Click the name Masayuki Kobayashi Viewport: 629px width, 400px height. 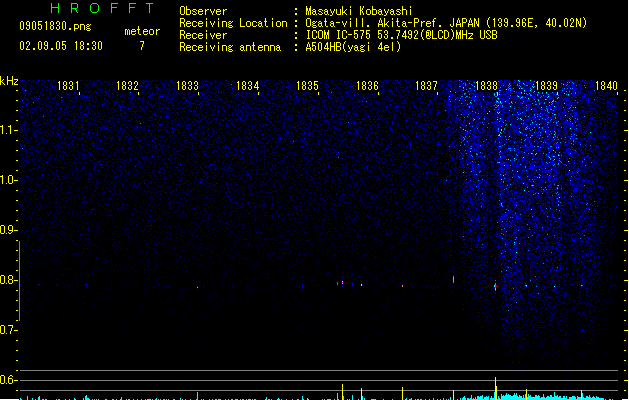tap(359, 11)
